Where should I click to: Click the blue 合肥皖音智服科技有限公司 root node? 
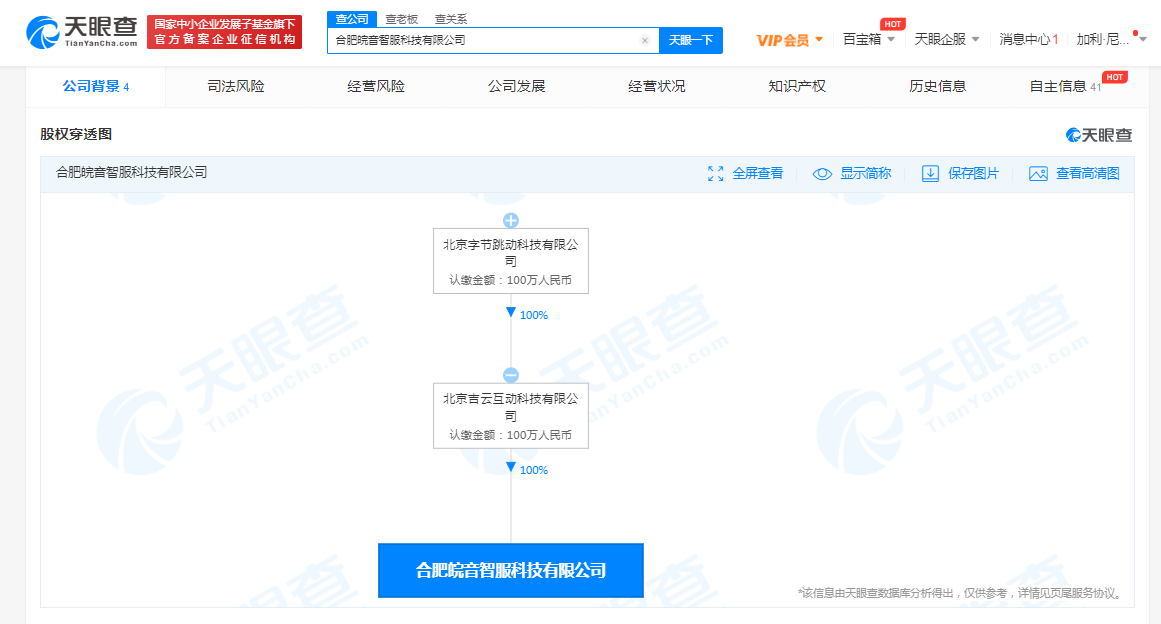click(511, 571)
